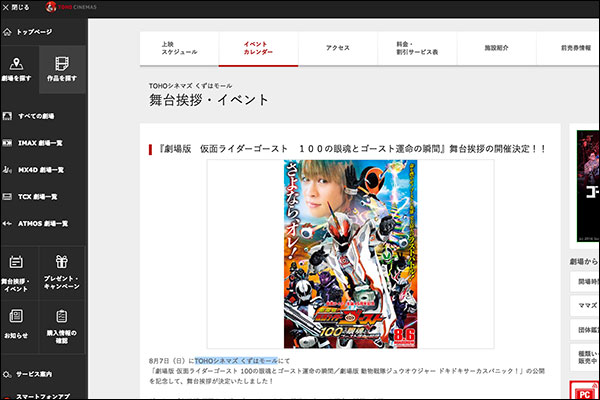
Task: Switch to the アクセス tab
Action: pos(337,48)
